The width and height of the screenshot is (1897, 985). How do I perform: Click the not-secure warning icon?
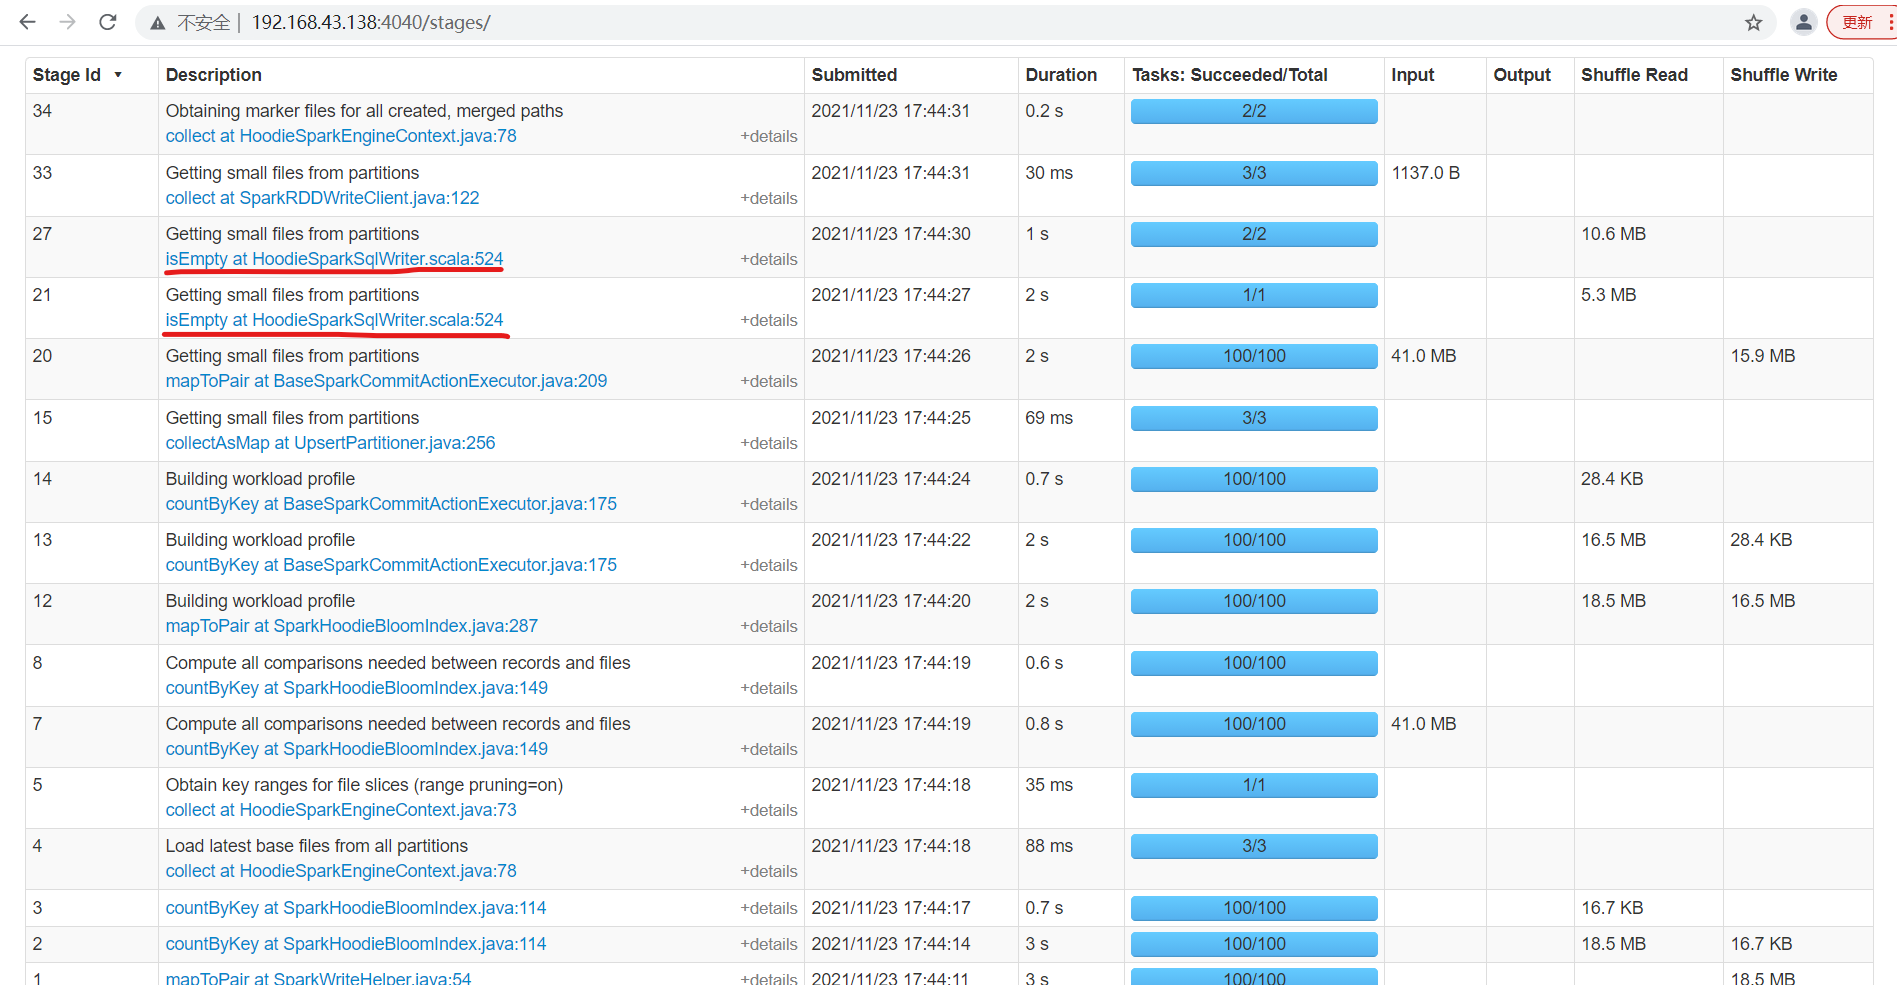pyautogui.click(x=157, y=23)
